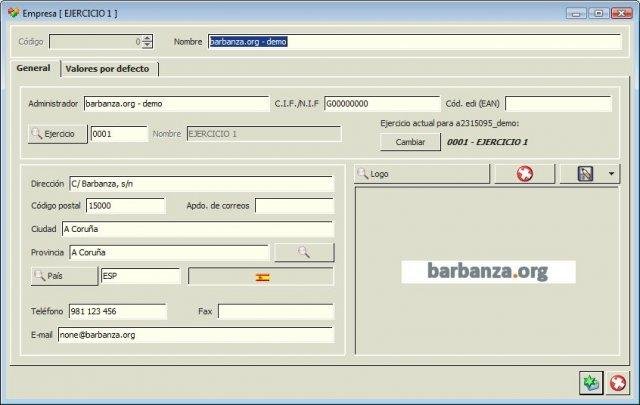
Task: Decrease the Código spinner value
Action: point(148,45)
